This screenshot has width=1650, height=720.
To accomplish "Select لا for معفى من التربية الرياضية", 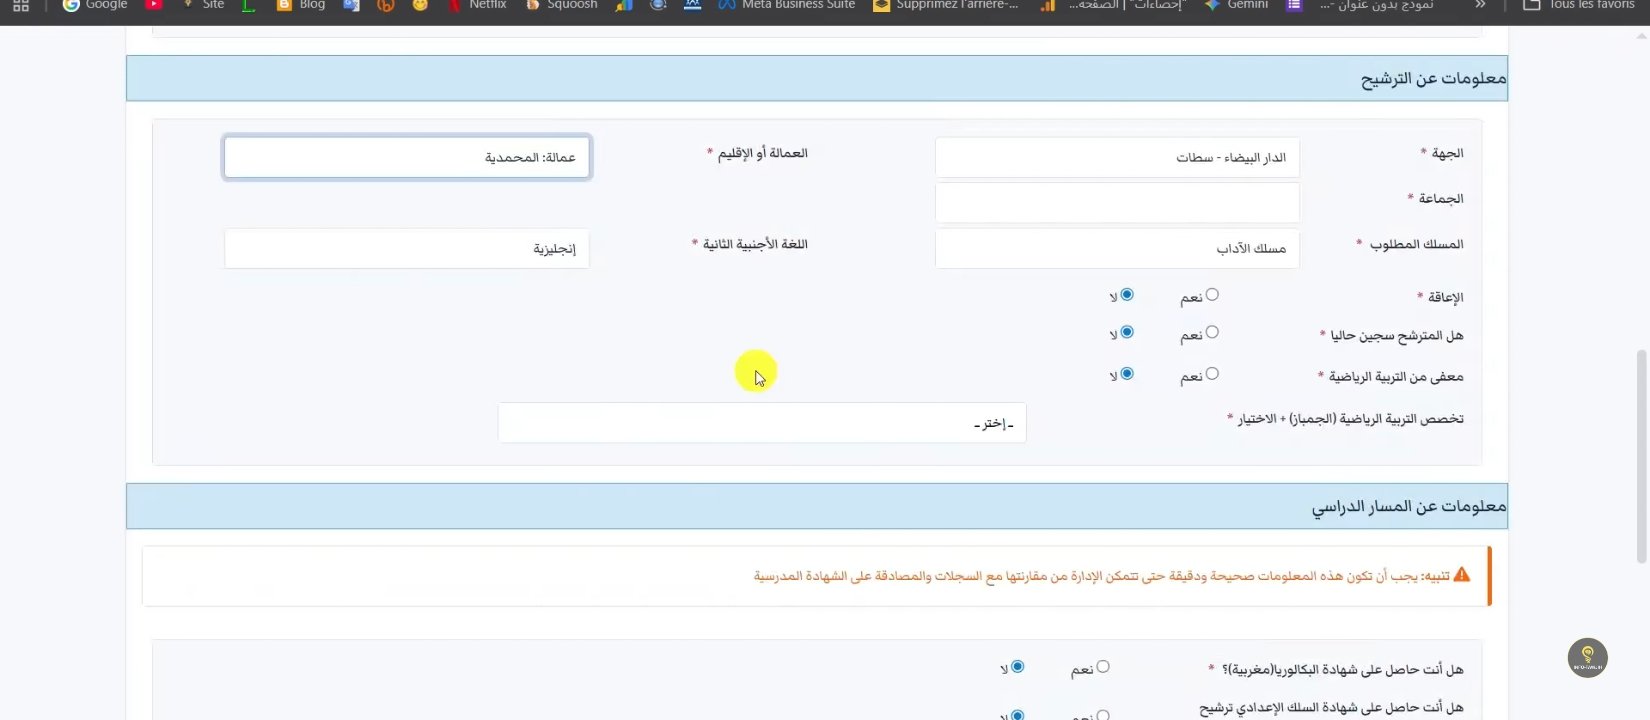I will click(x=1127, y=374).
